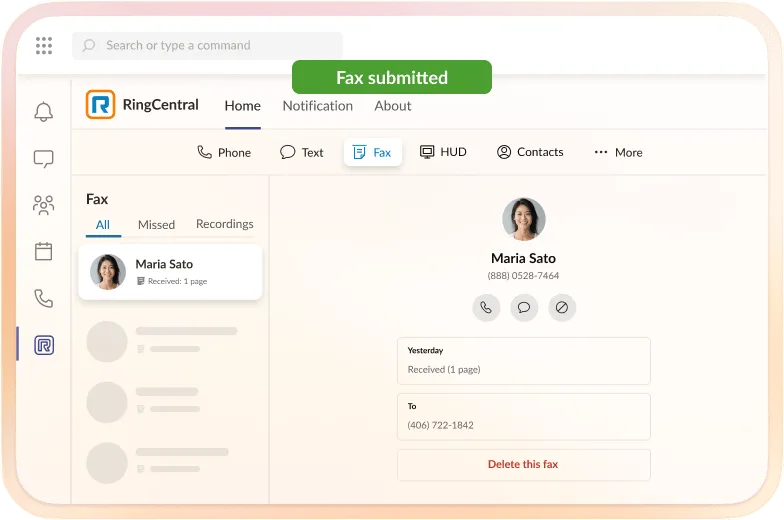Image resolution: width=784 pixels, height=520 pixels.
Task: Click the phone number (888) 0528-7464
Action: pos(524,276)
